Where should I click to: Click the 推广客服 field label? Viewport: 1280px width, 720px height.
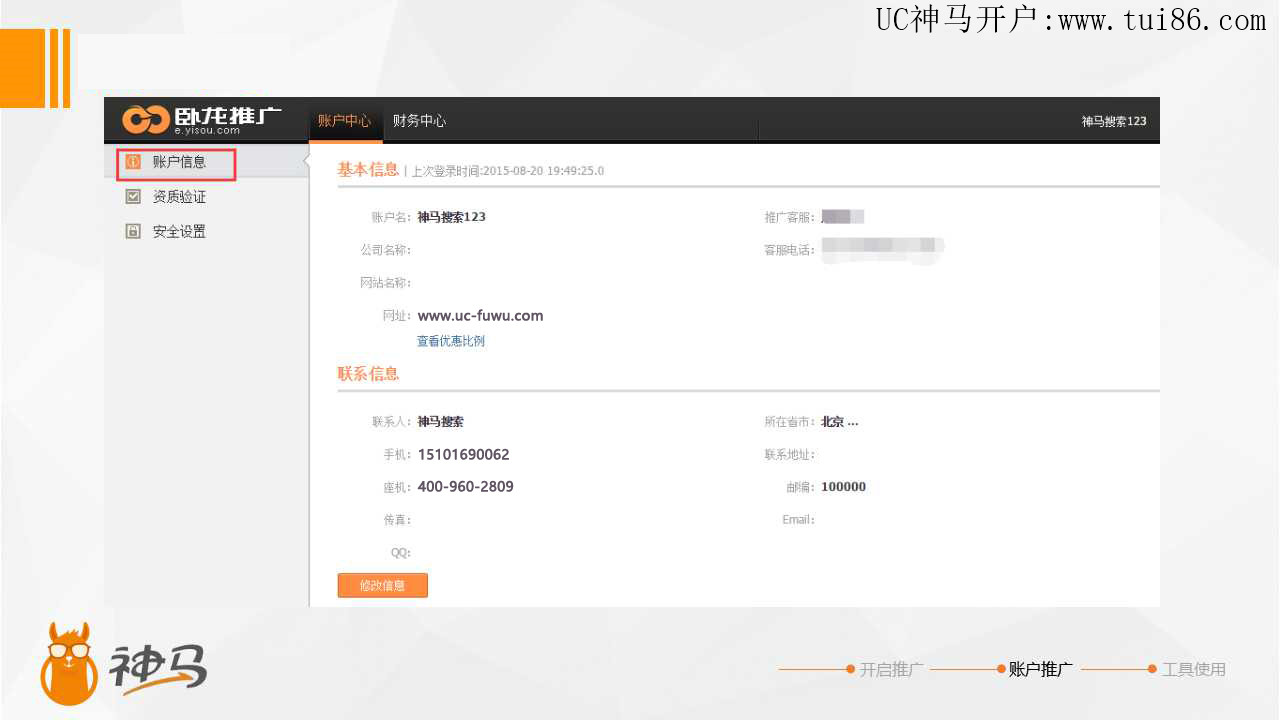[x=790, y=217]
